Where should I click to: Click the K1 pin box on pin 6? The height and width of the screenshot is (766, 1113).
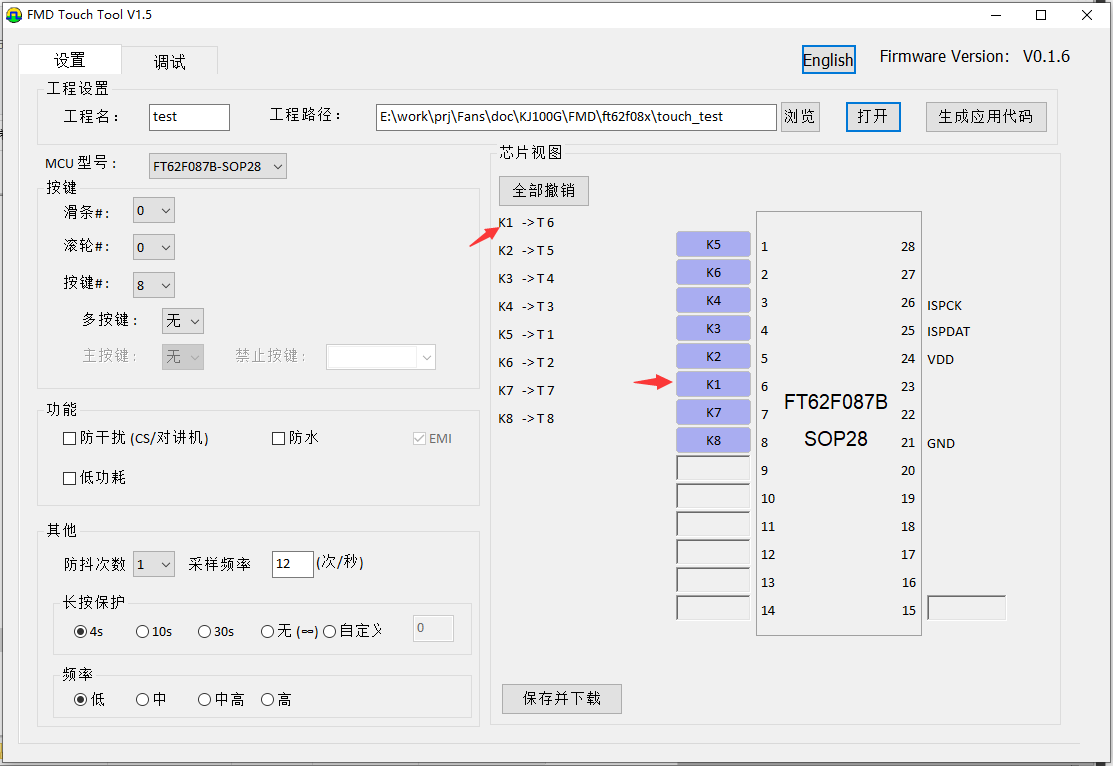tap(712, 384)
